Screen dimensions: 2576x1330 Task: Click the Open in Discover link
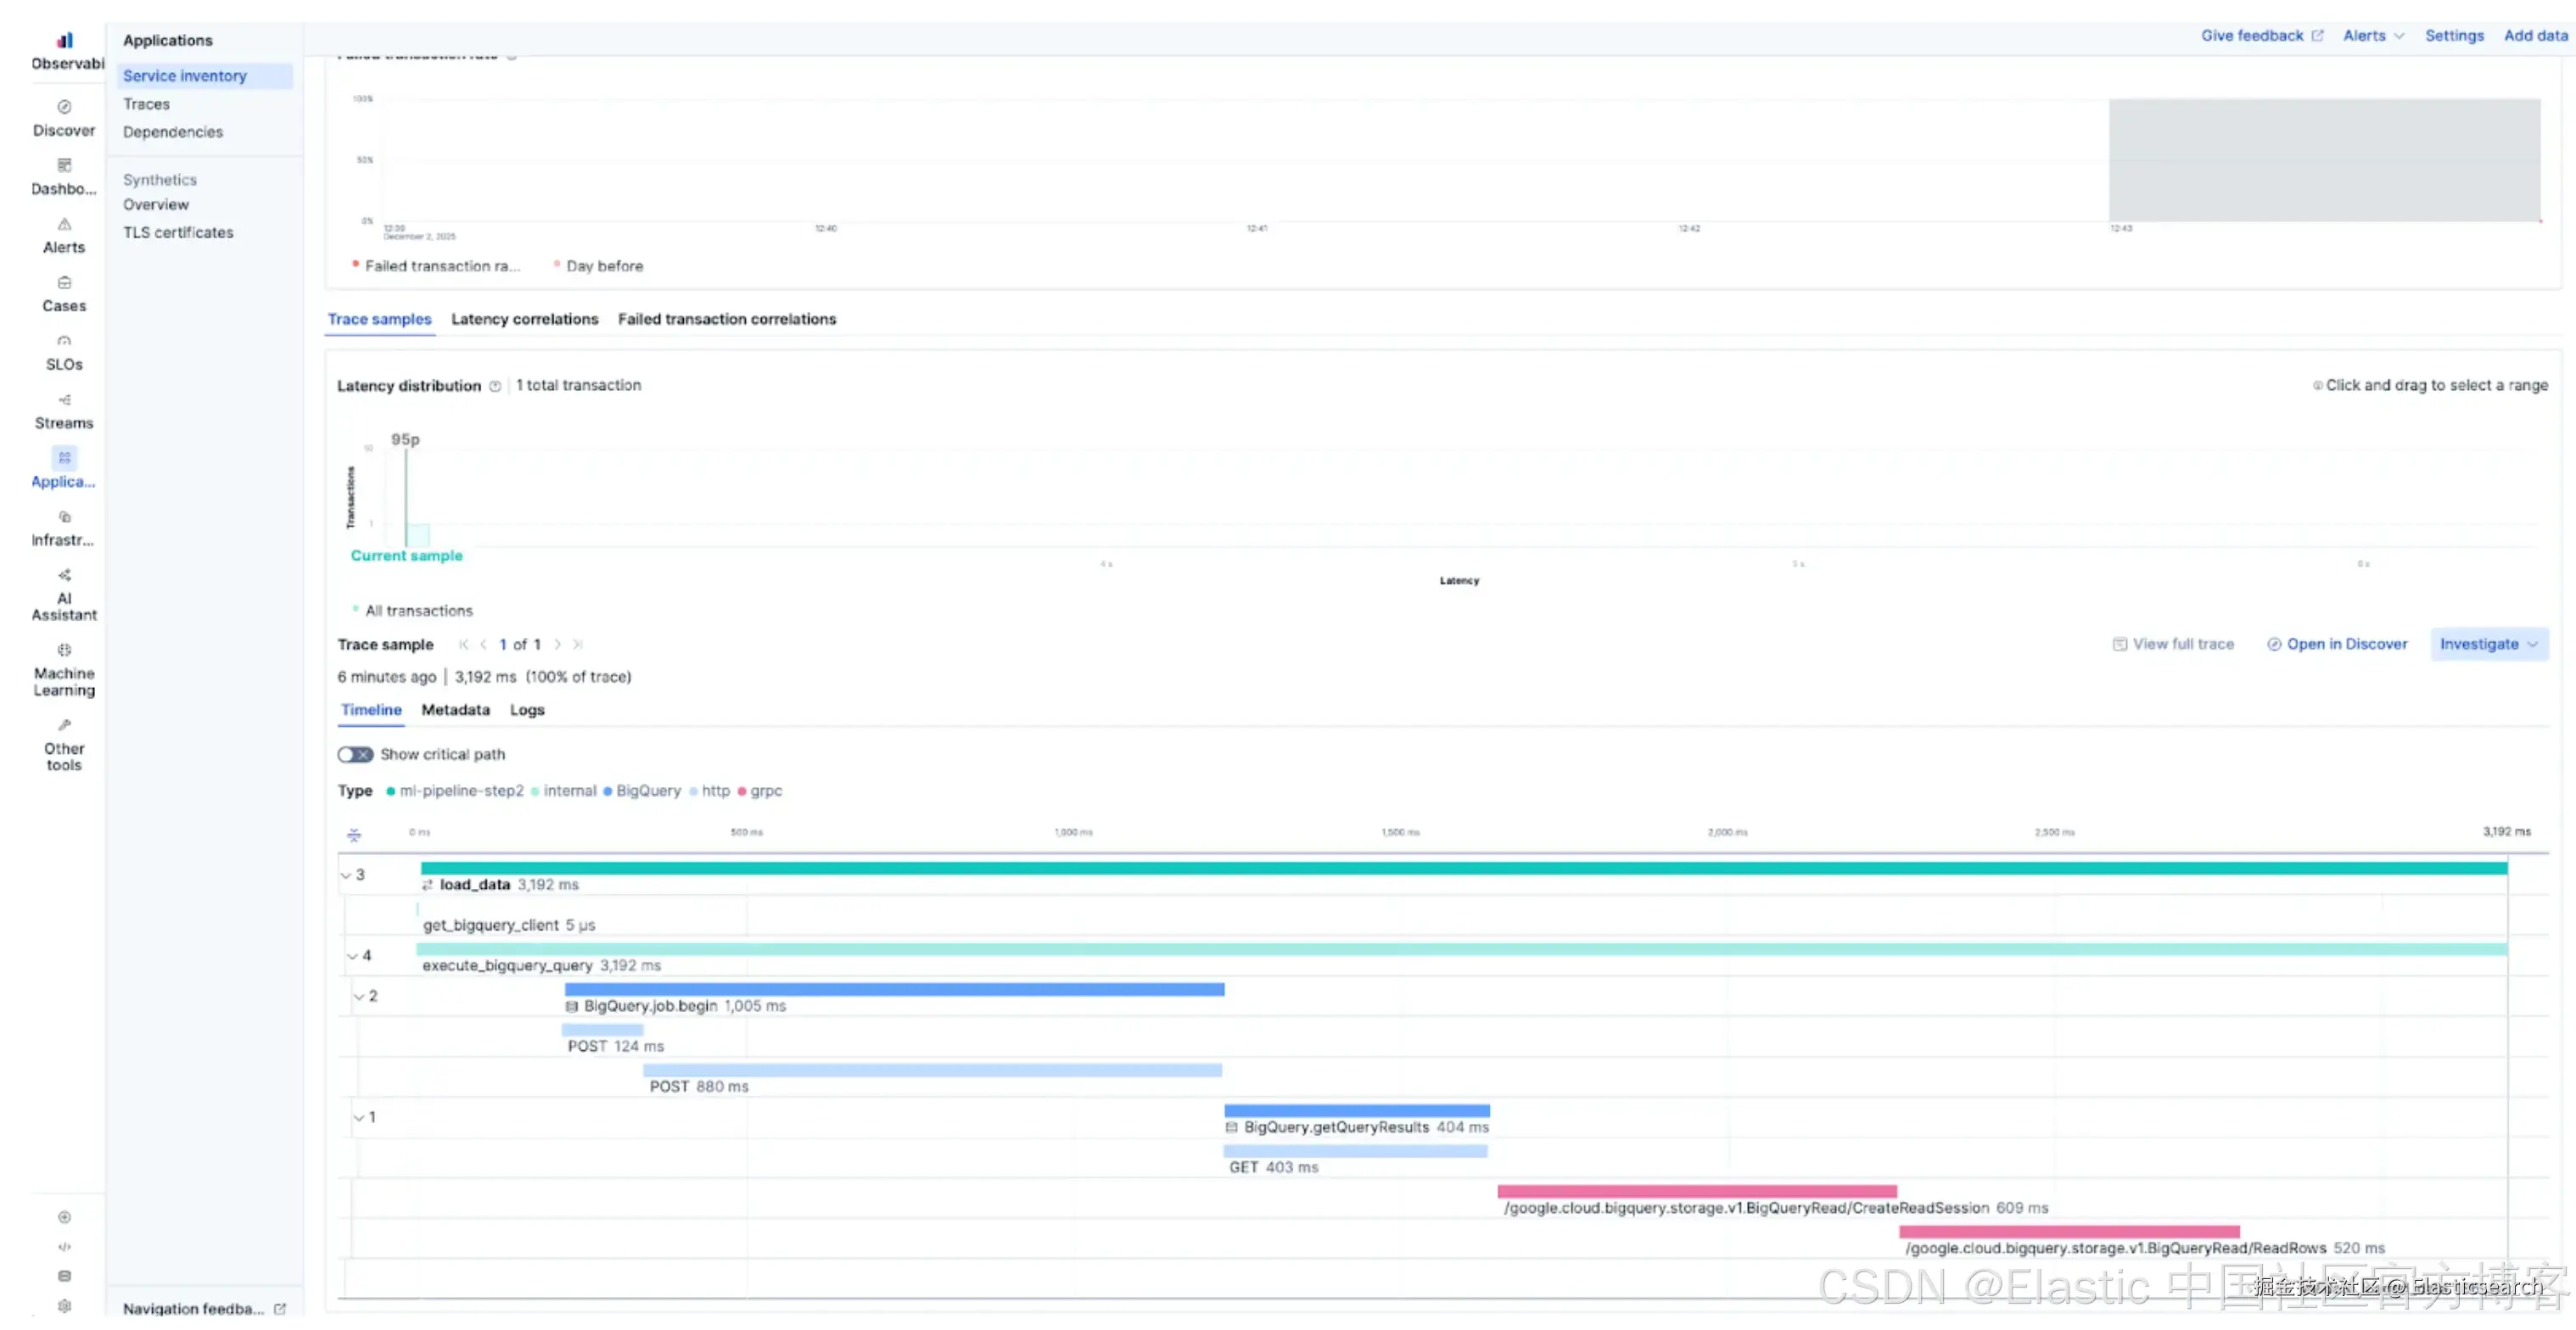[2337, 645]
